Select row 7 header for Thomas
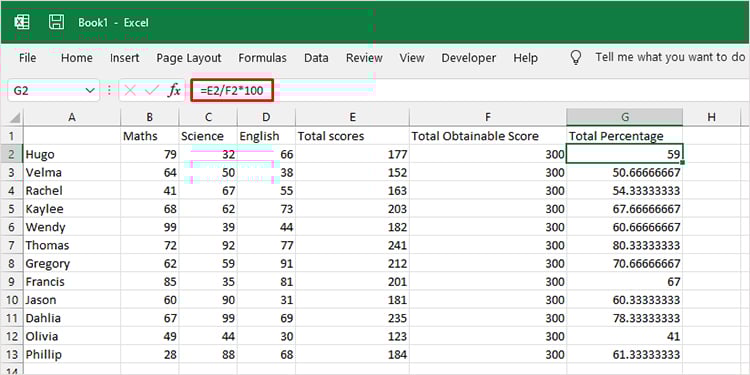The height and width of the screenshot is (375, 750). coord(12,245)
